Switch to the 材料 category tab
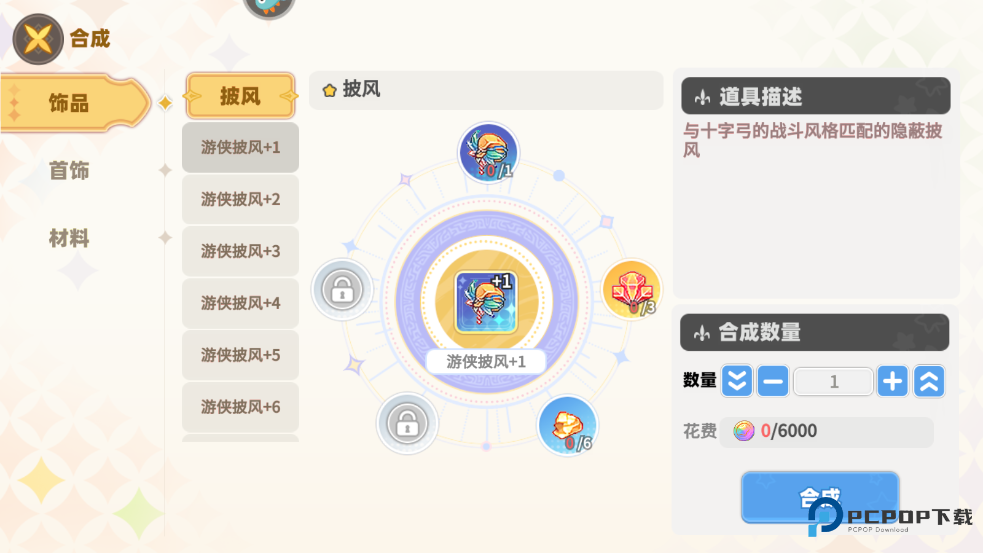983x553 pixels. 69,238
